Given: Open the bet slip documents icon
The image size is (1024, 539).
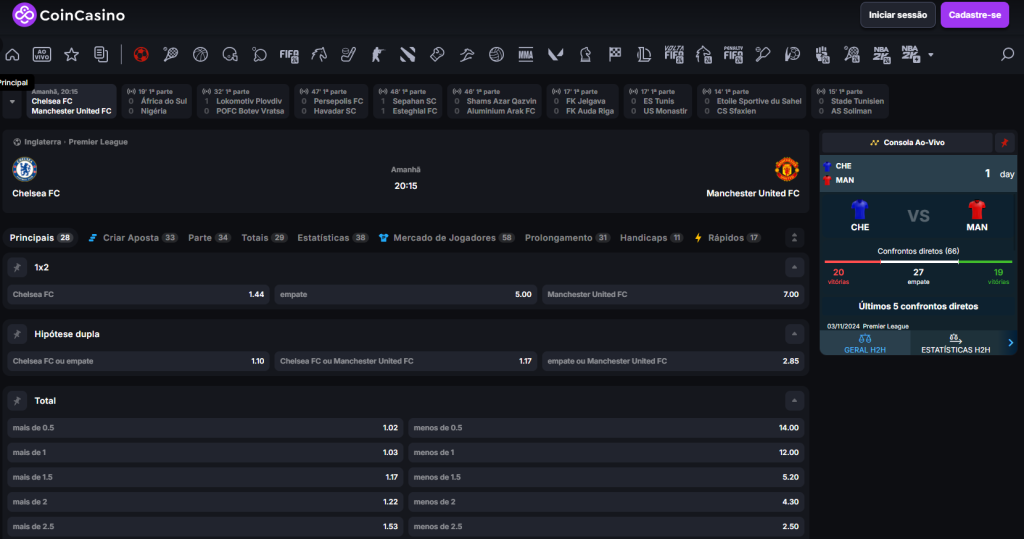Looking at the screenshot, I should pyautogui.click(x=101, y=55).
